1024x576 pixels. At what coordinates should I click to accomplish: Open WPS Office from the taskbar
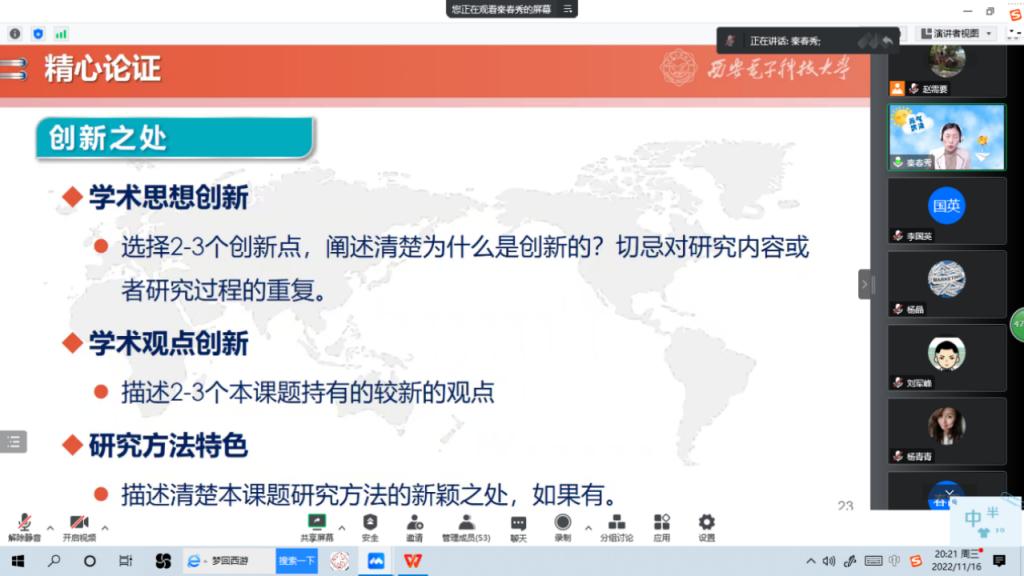click(412, 561)
